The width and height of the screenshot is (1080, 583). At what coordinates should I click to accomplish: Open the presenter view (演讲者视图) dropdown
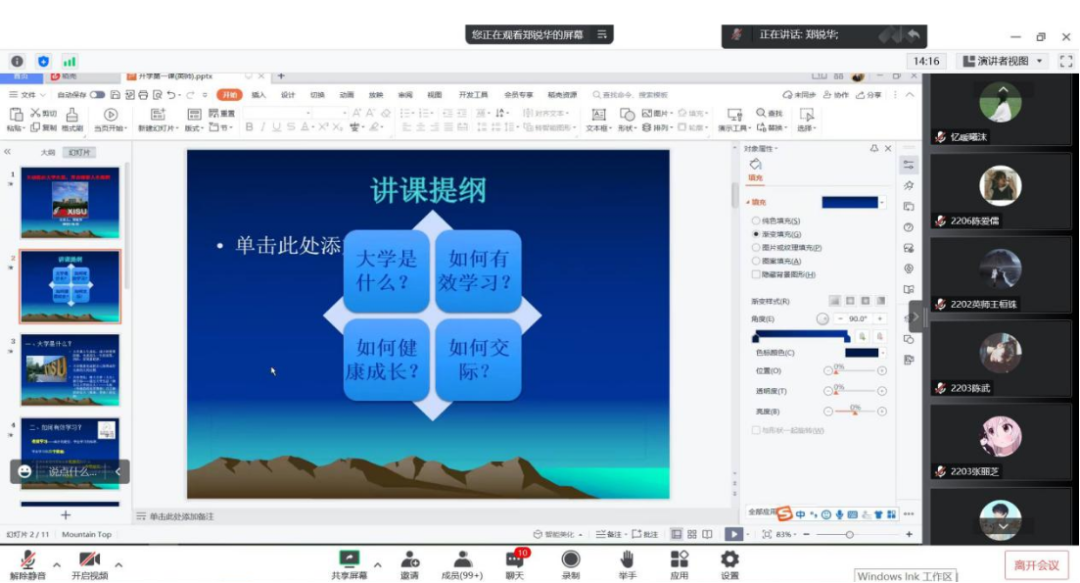tap(1003, 61)
